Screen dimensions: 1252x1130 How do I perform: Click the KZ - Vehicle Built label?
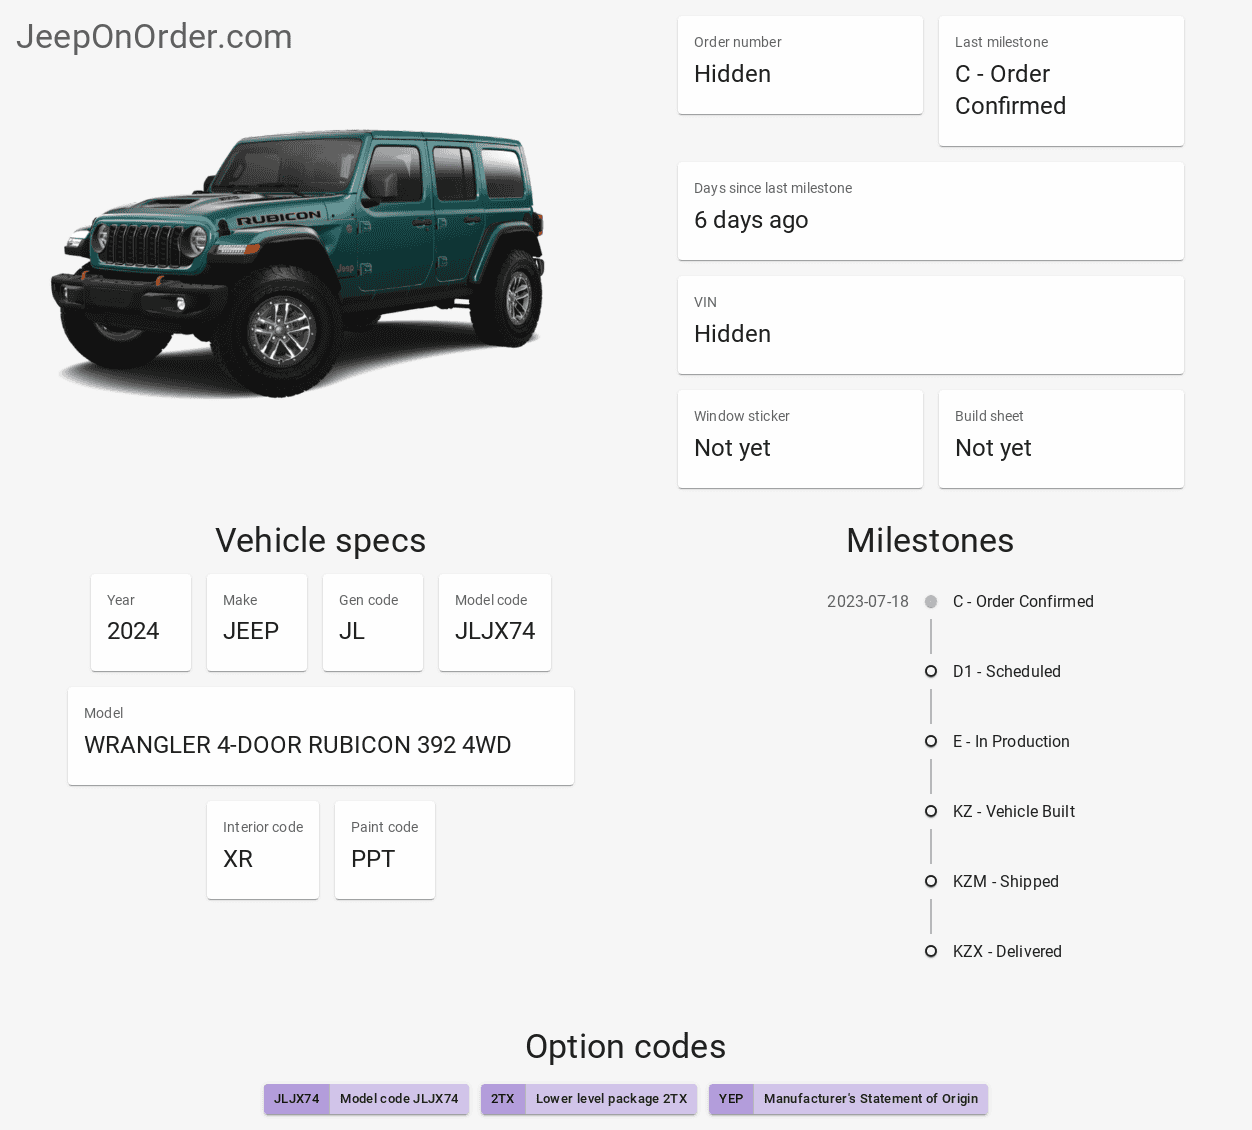[x=1014, y=812]
